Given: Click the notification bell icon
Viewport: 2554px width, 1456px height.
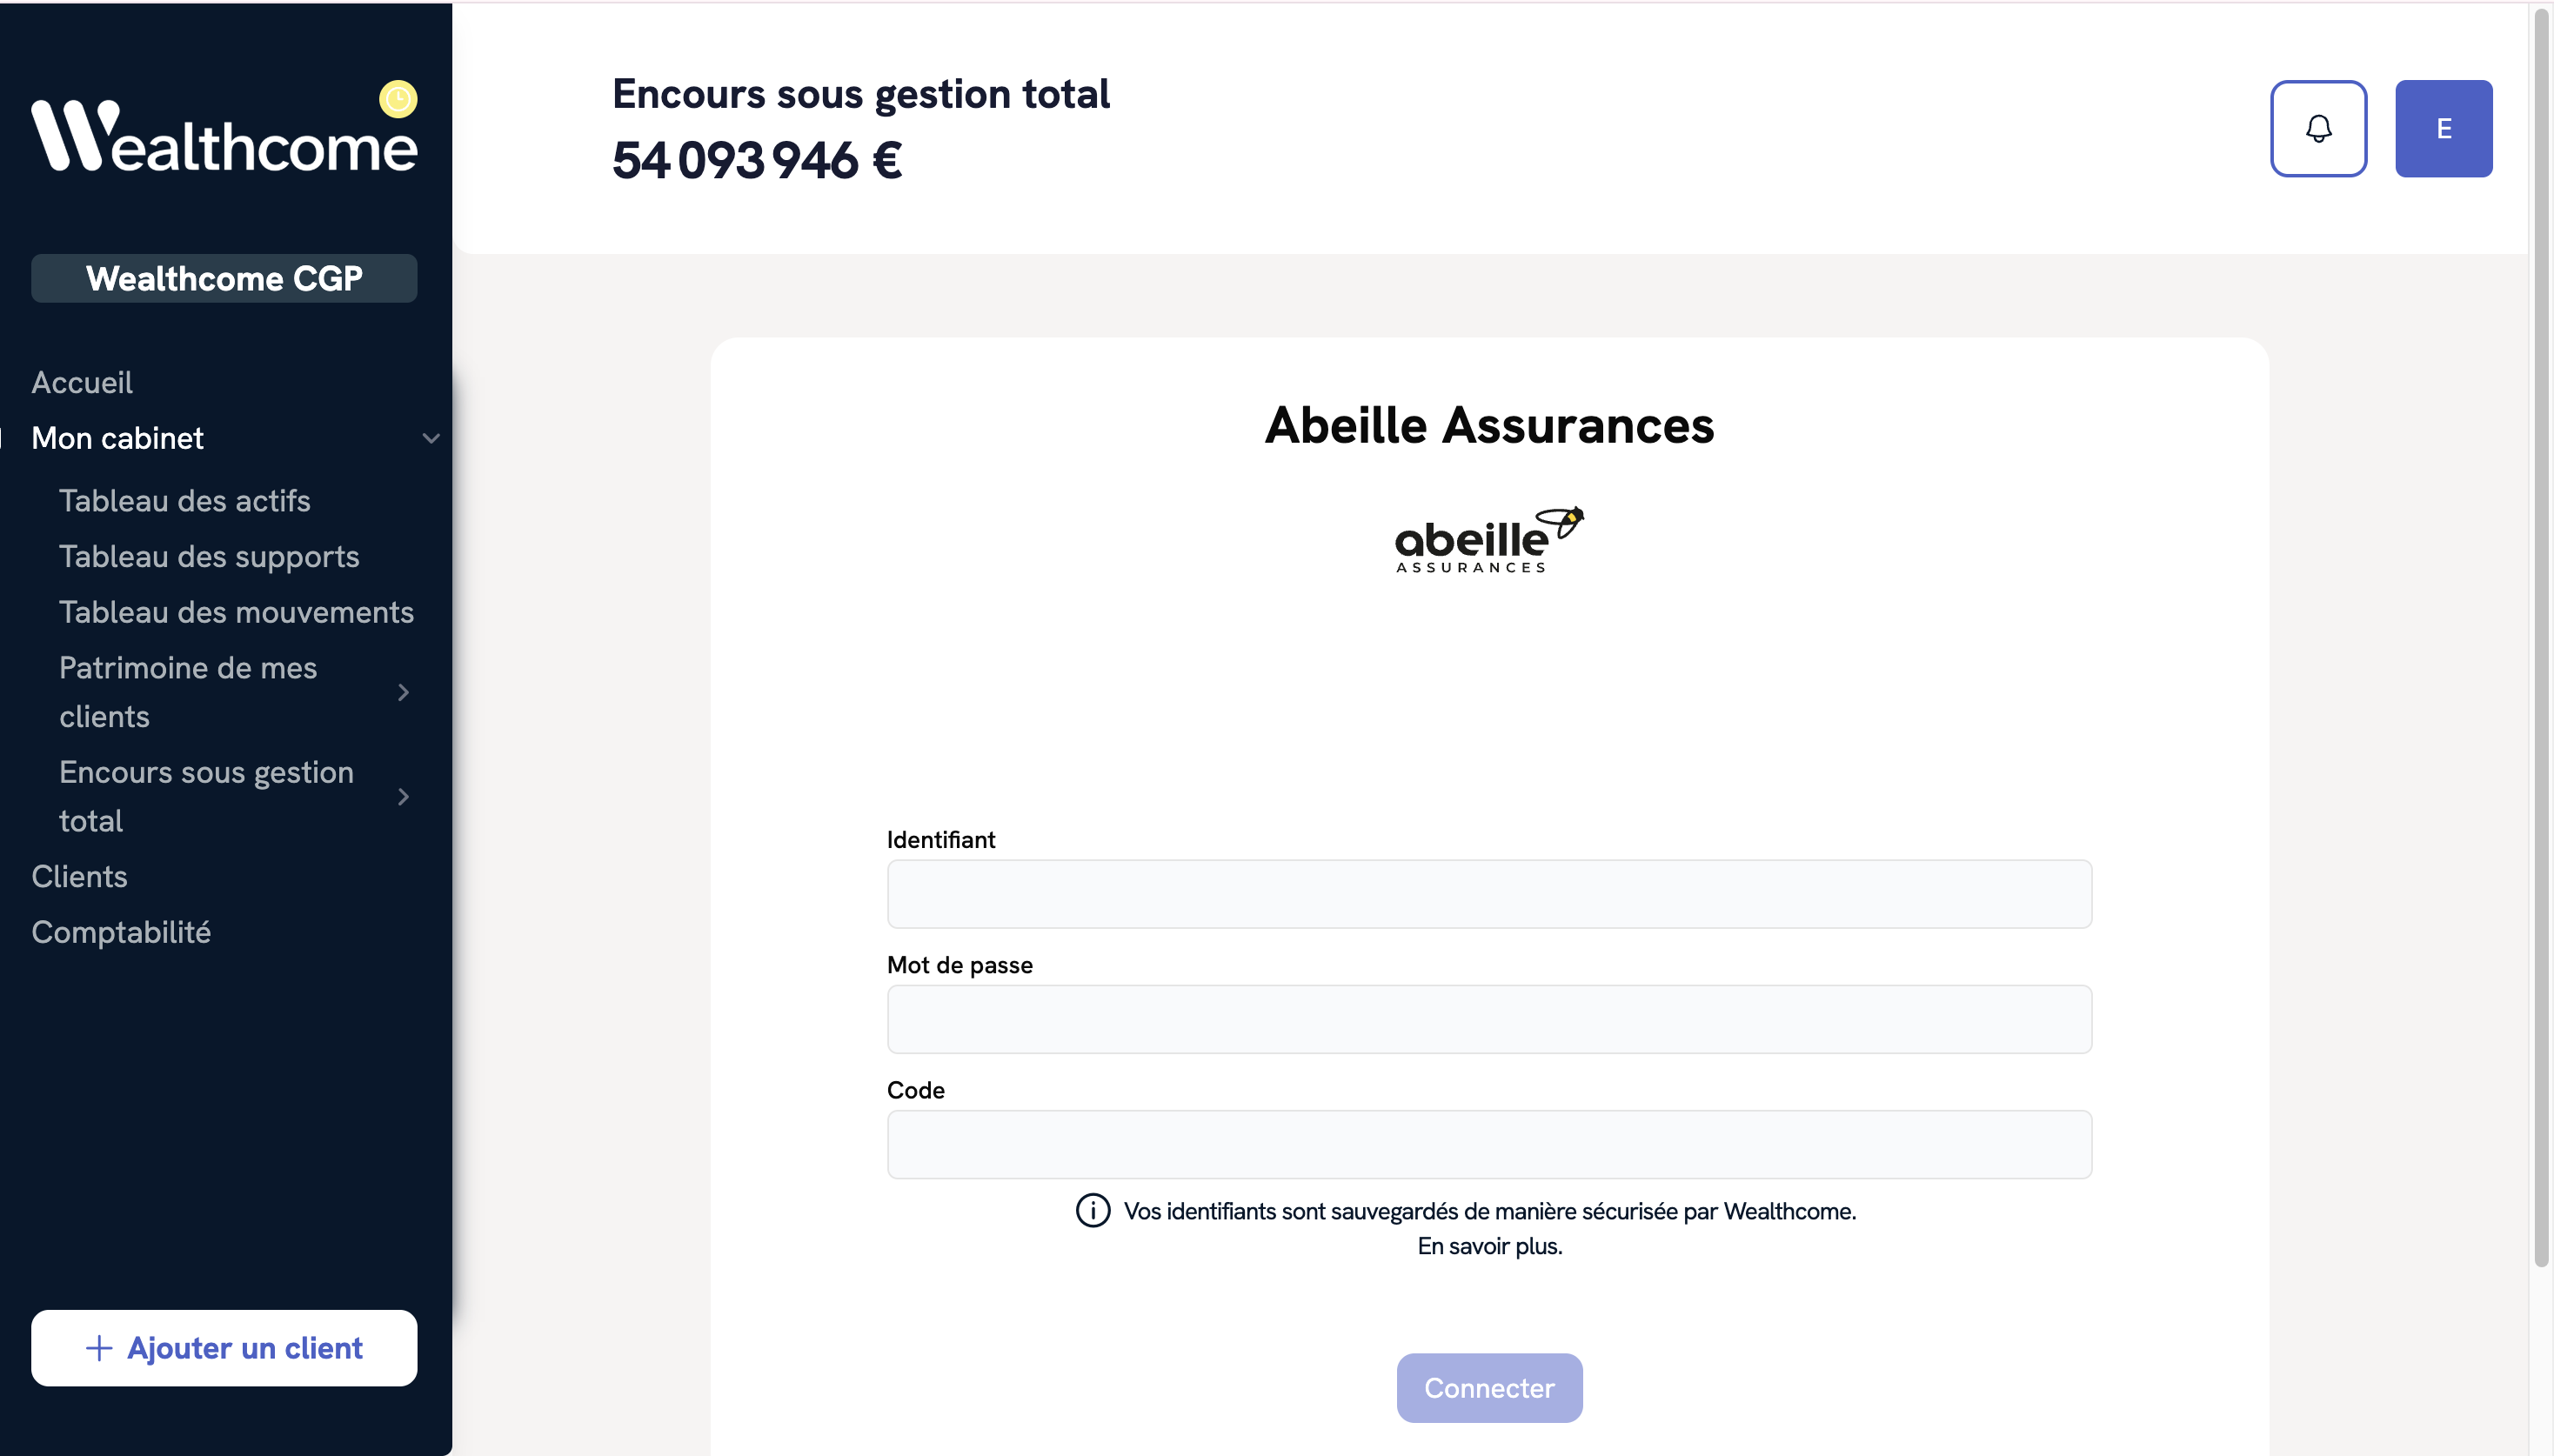Looking at the screenshot, I should [2318, 129].
